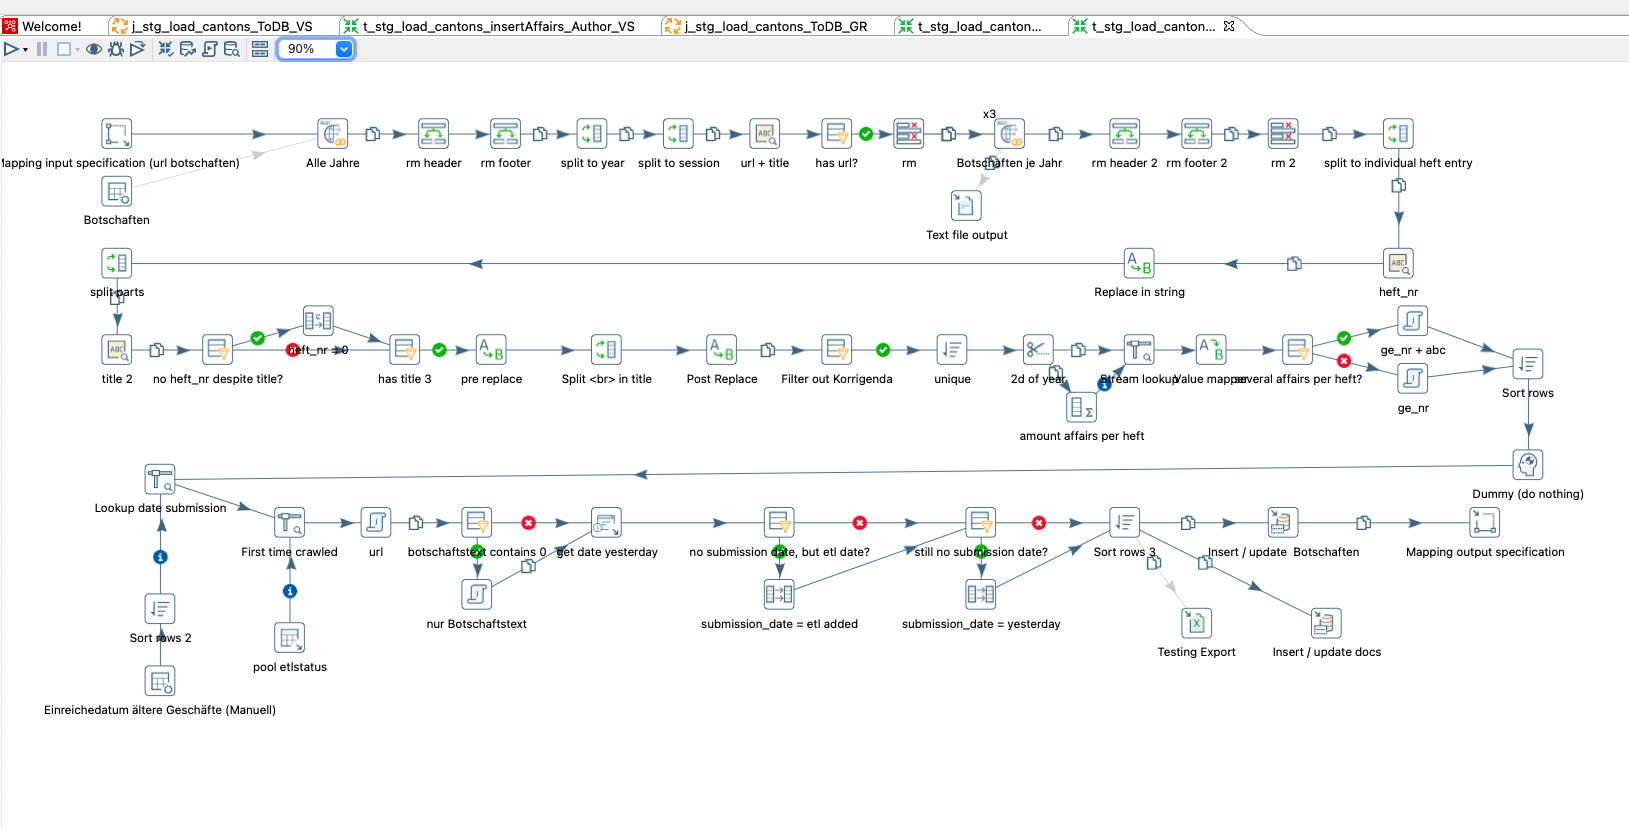The width and height of the screenshot is (1629, 829).
Task: Click the green check hop after has url?
Action: 866,134
